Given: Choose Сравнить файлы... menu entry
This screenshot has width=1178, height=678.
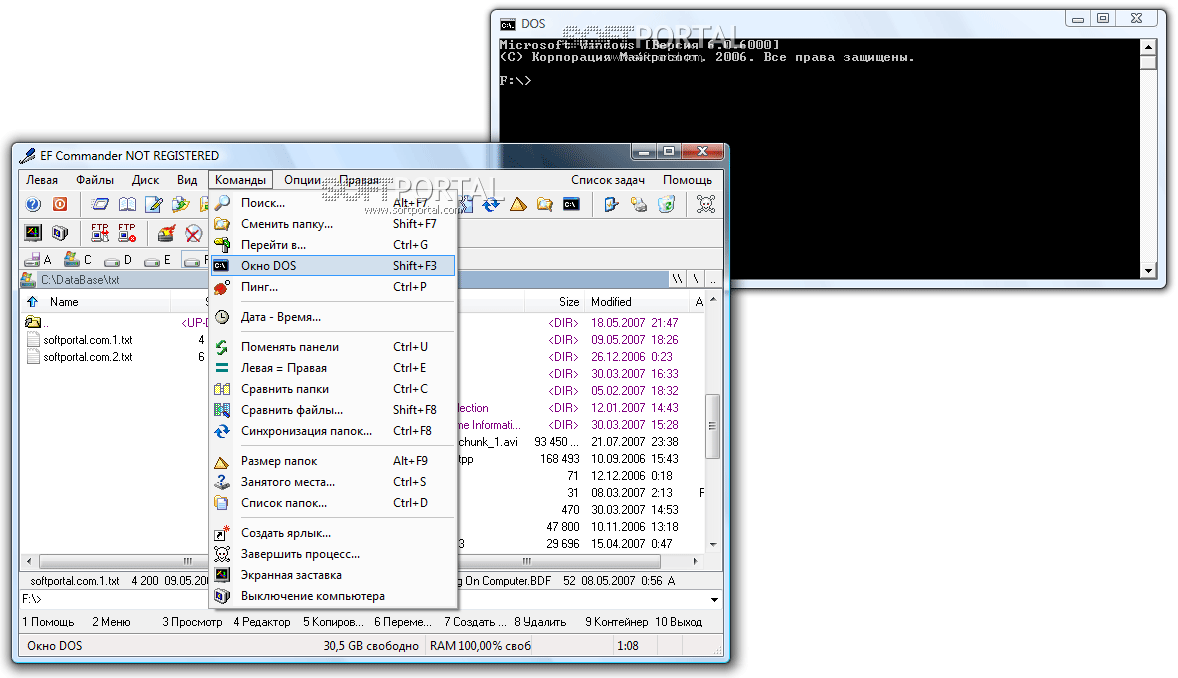Looking at the screenshot, I should pos(333,410).
